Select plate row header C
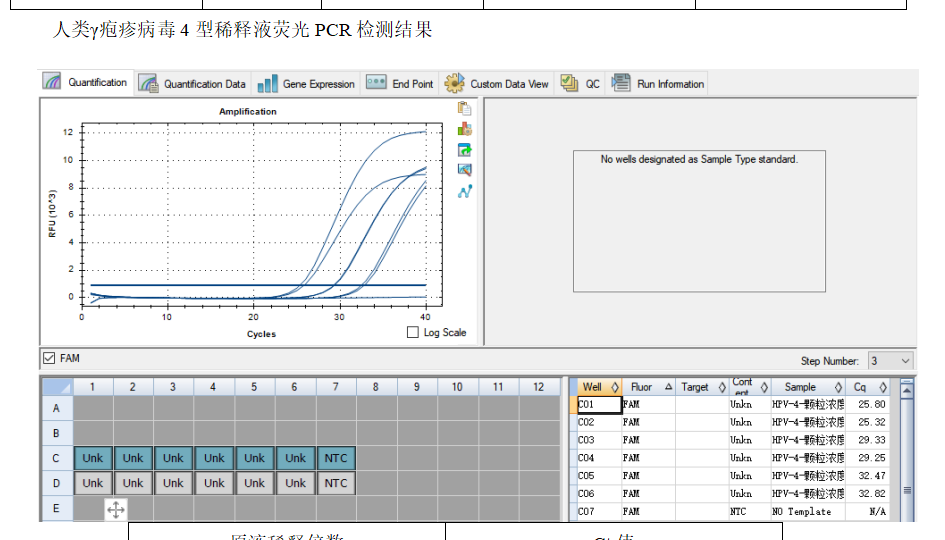This screenshot has height=540, width=945. pos(57,458)
